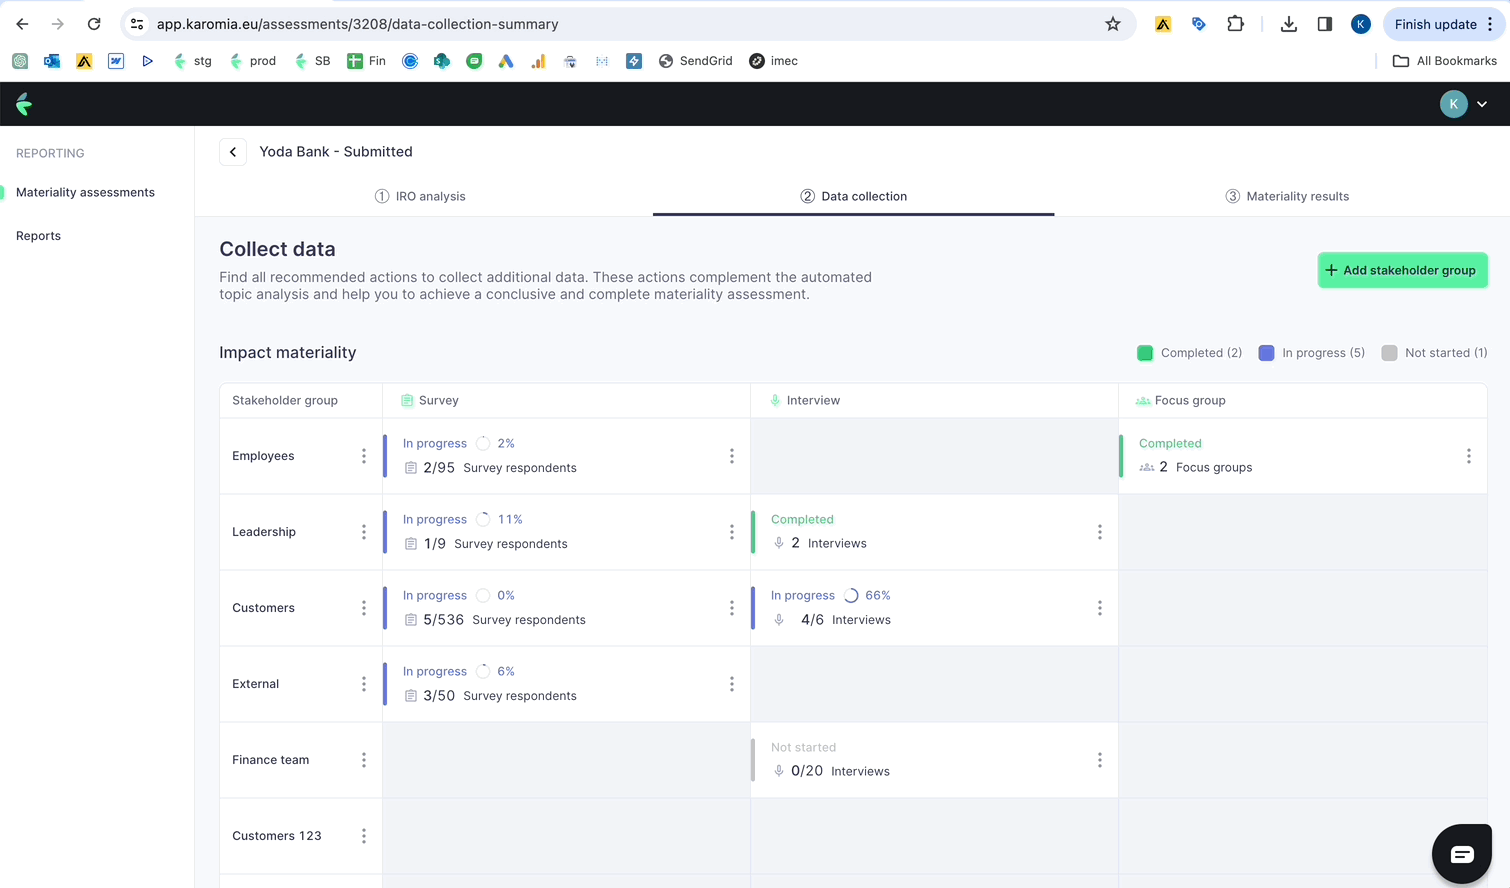This screenshot has height=888, width=1510.
Task: View site information icon in address bar
Action: 137,24
